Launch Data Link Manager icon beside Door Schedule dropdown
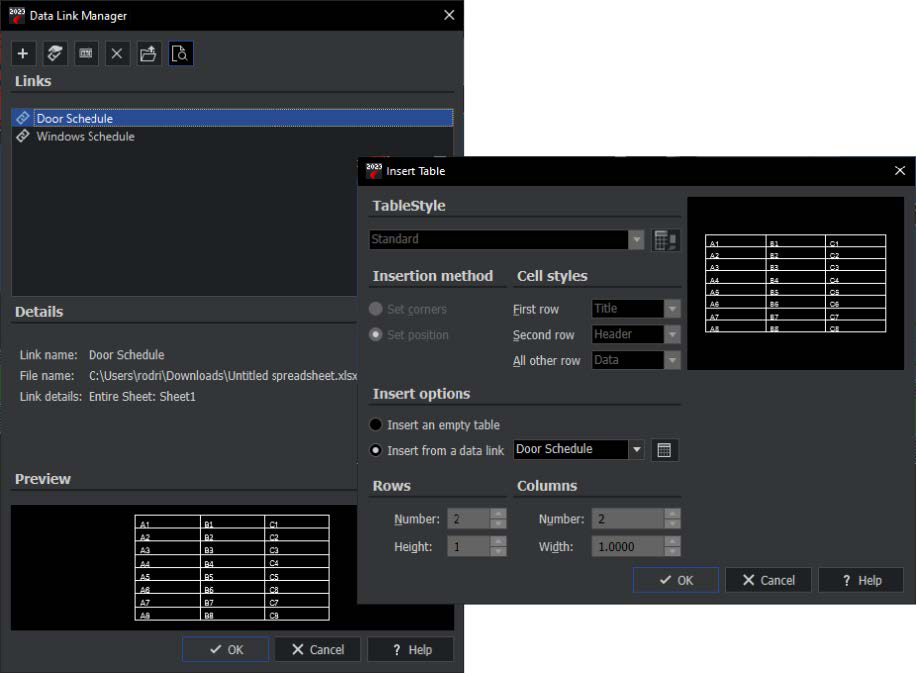The image size is (916, 673). click(x=664, y=450)
